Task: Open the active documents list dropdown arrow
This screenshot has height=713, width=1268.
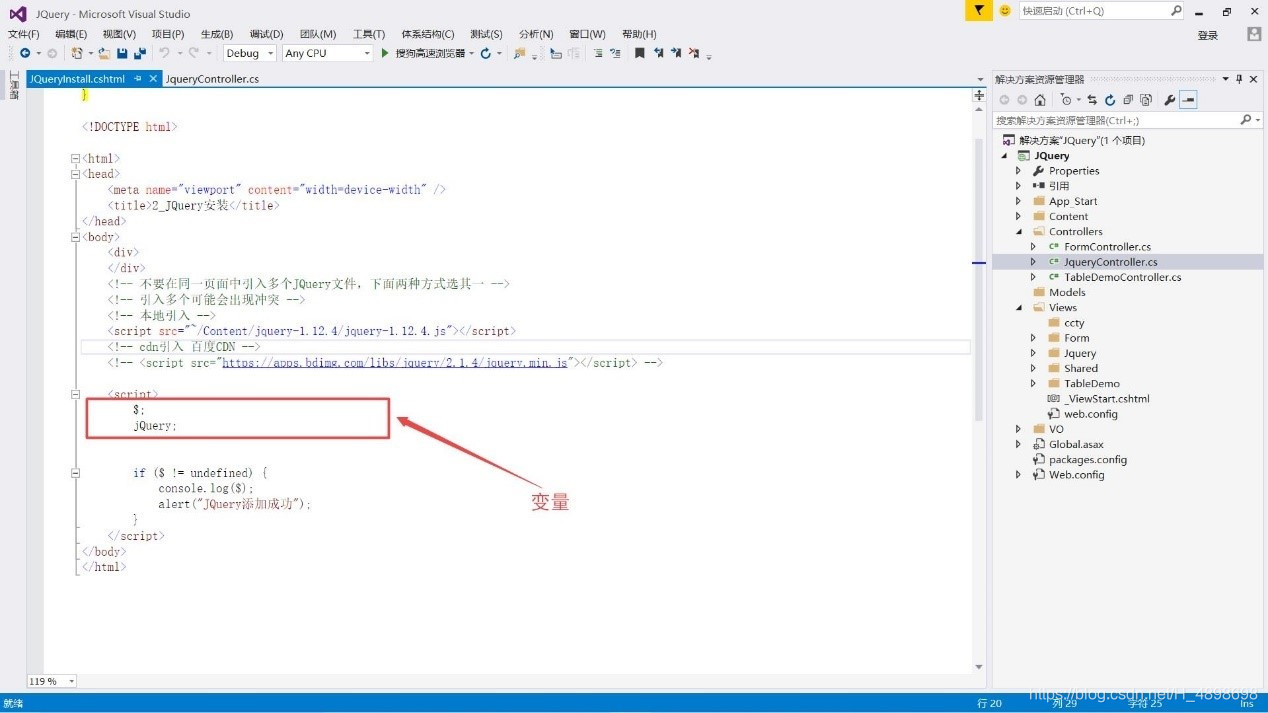Action: [980, 79]
